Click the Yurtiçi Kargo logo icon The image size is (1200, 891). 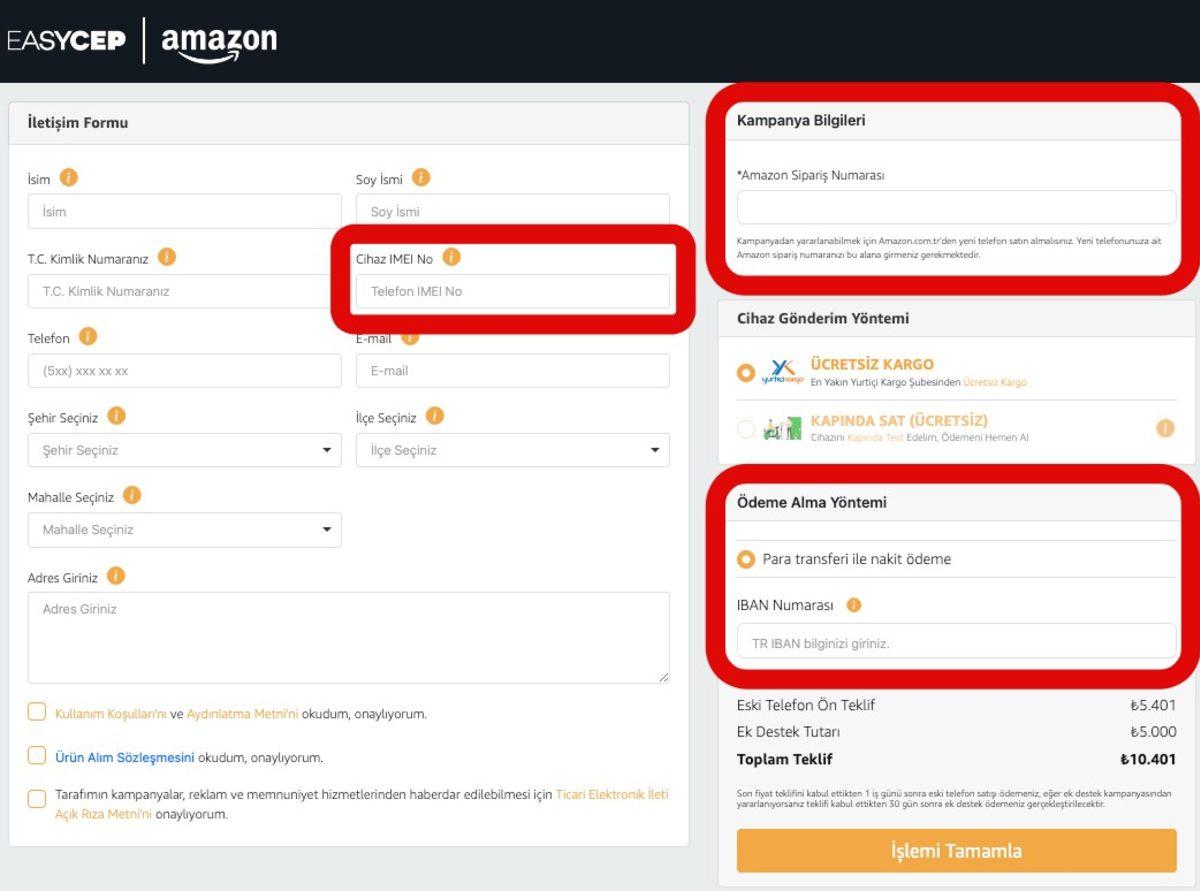[777, 370]
